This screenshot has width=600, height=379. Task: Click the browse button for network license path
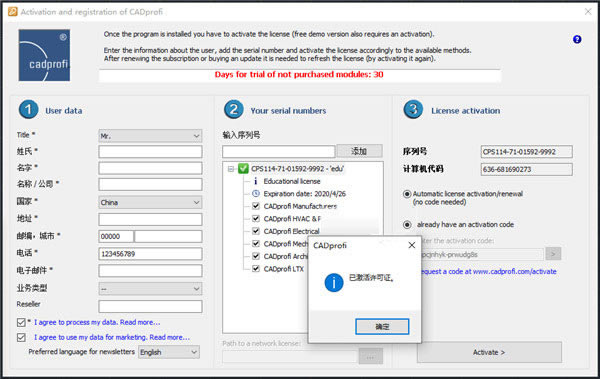click(370, 357)
